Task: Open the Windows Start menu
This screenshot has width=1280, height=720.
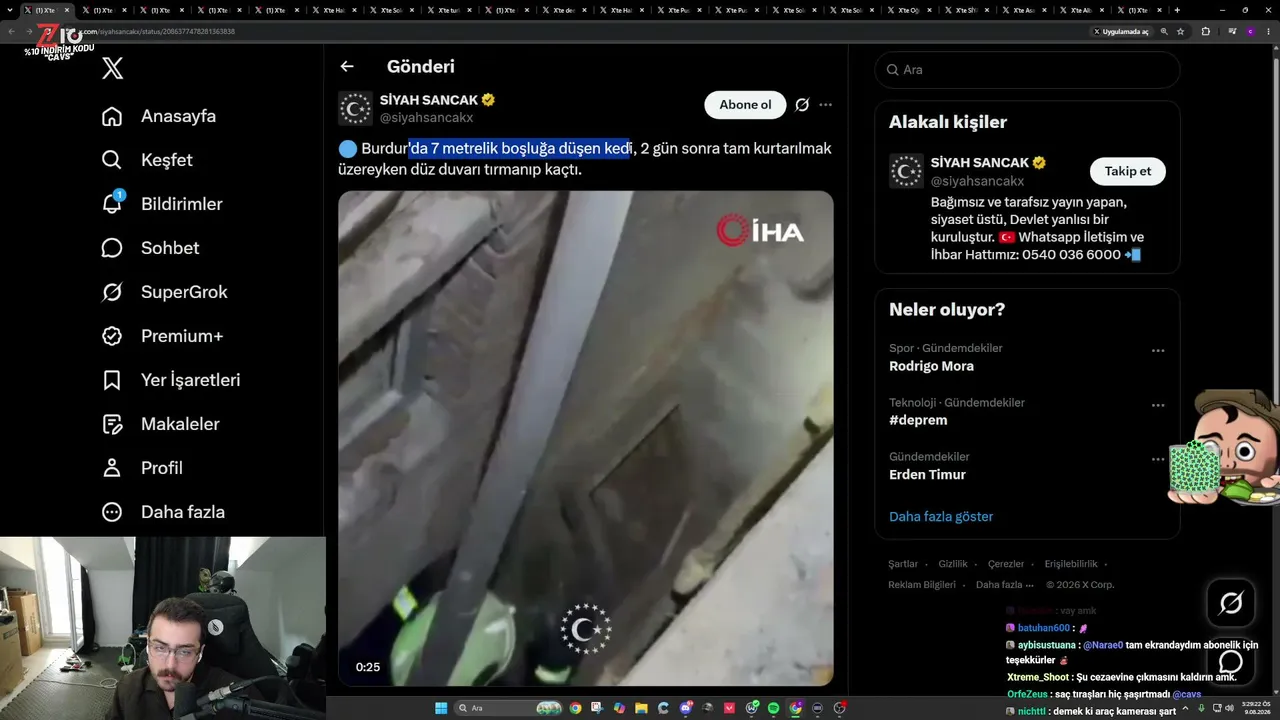Action: 440,708
